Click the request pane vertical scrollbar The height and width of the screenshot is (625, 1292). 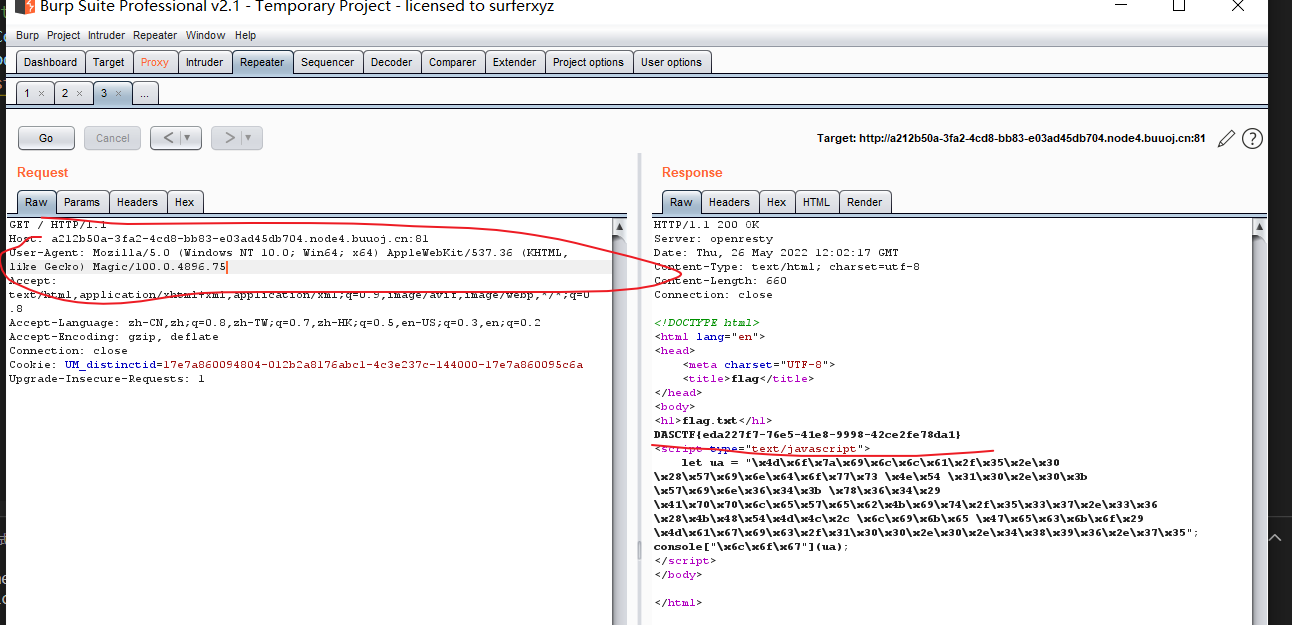[620, 421]
